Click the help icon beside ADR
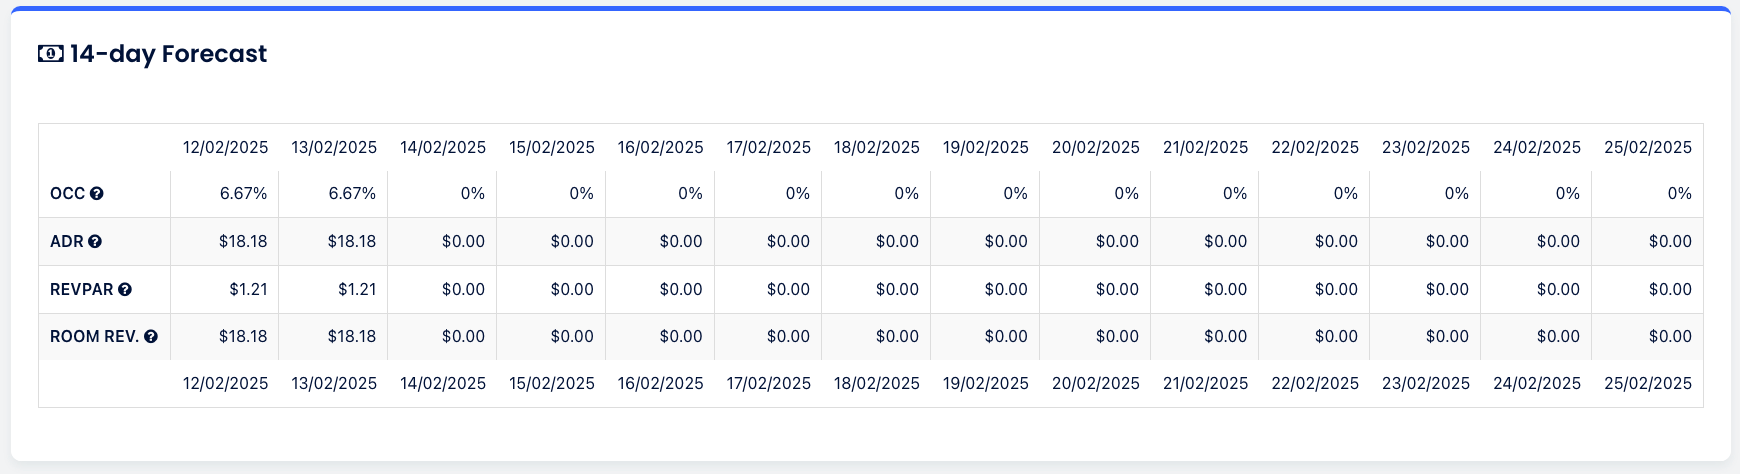The image size is (1740, 474). (95, 242)
